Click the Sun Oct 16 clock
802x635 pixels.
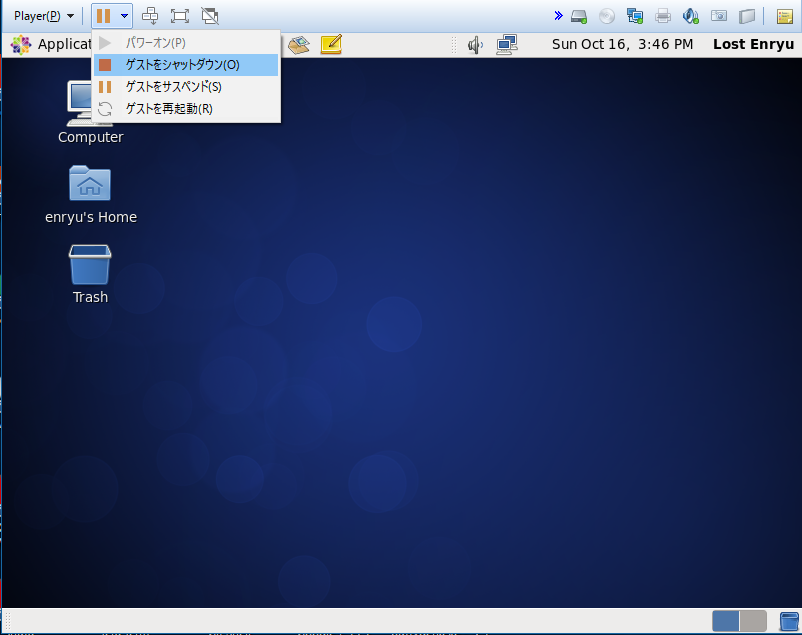(x=622, y=45)
